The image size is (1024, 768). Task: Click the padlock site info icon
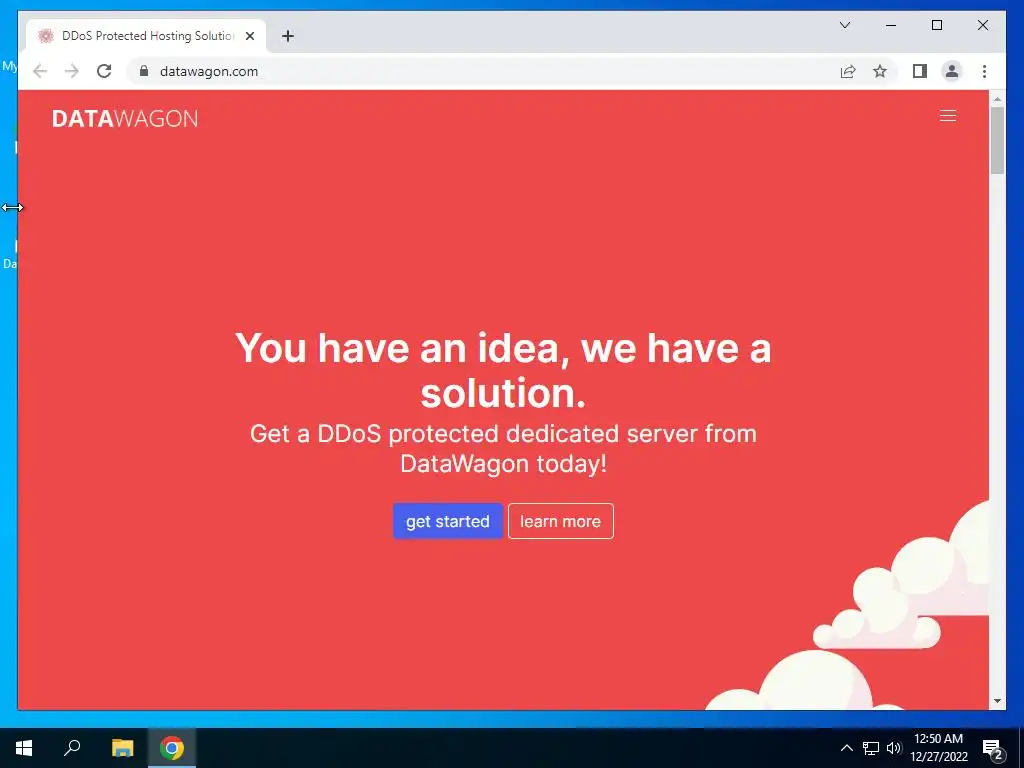144,71
